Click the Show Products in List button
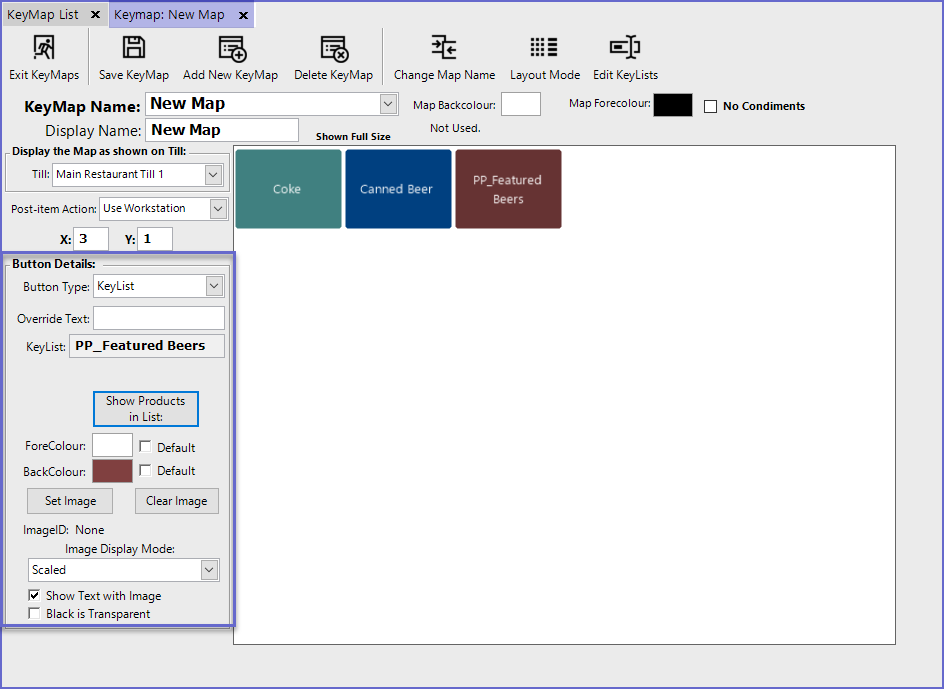This screenshot has height=689, width=944. pyautogui.click(x=146, y=408)
